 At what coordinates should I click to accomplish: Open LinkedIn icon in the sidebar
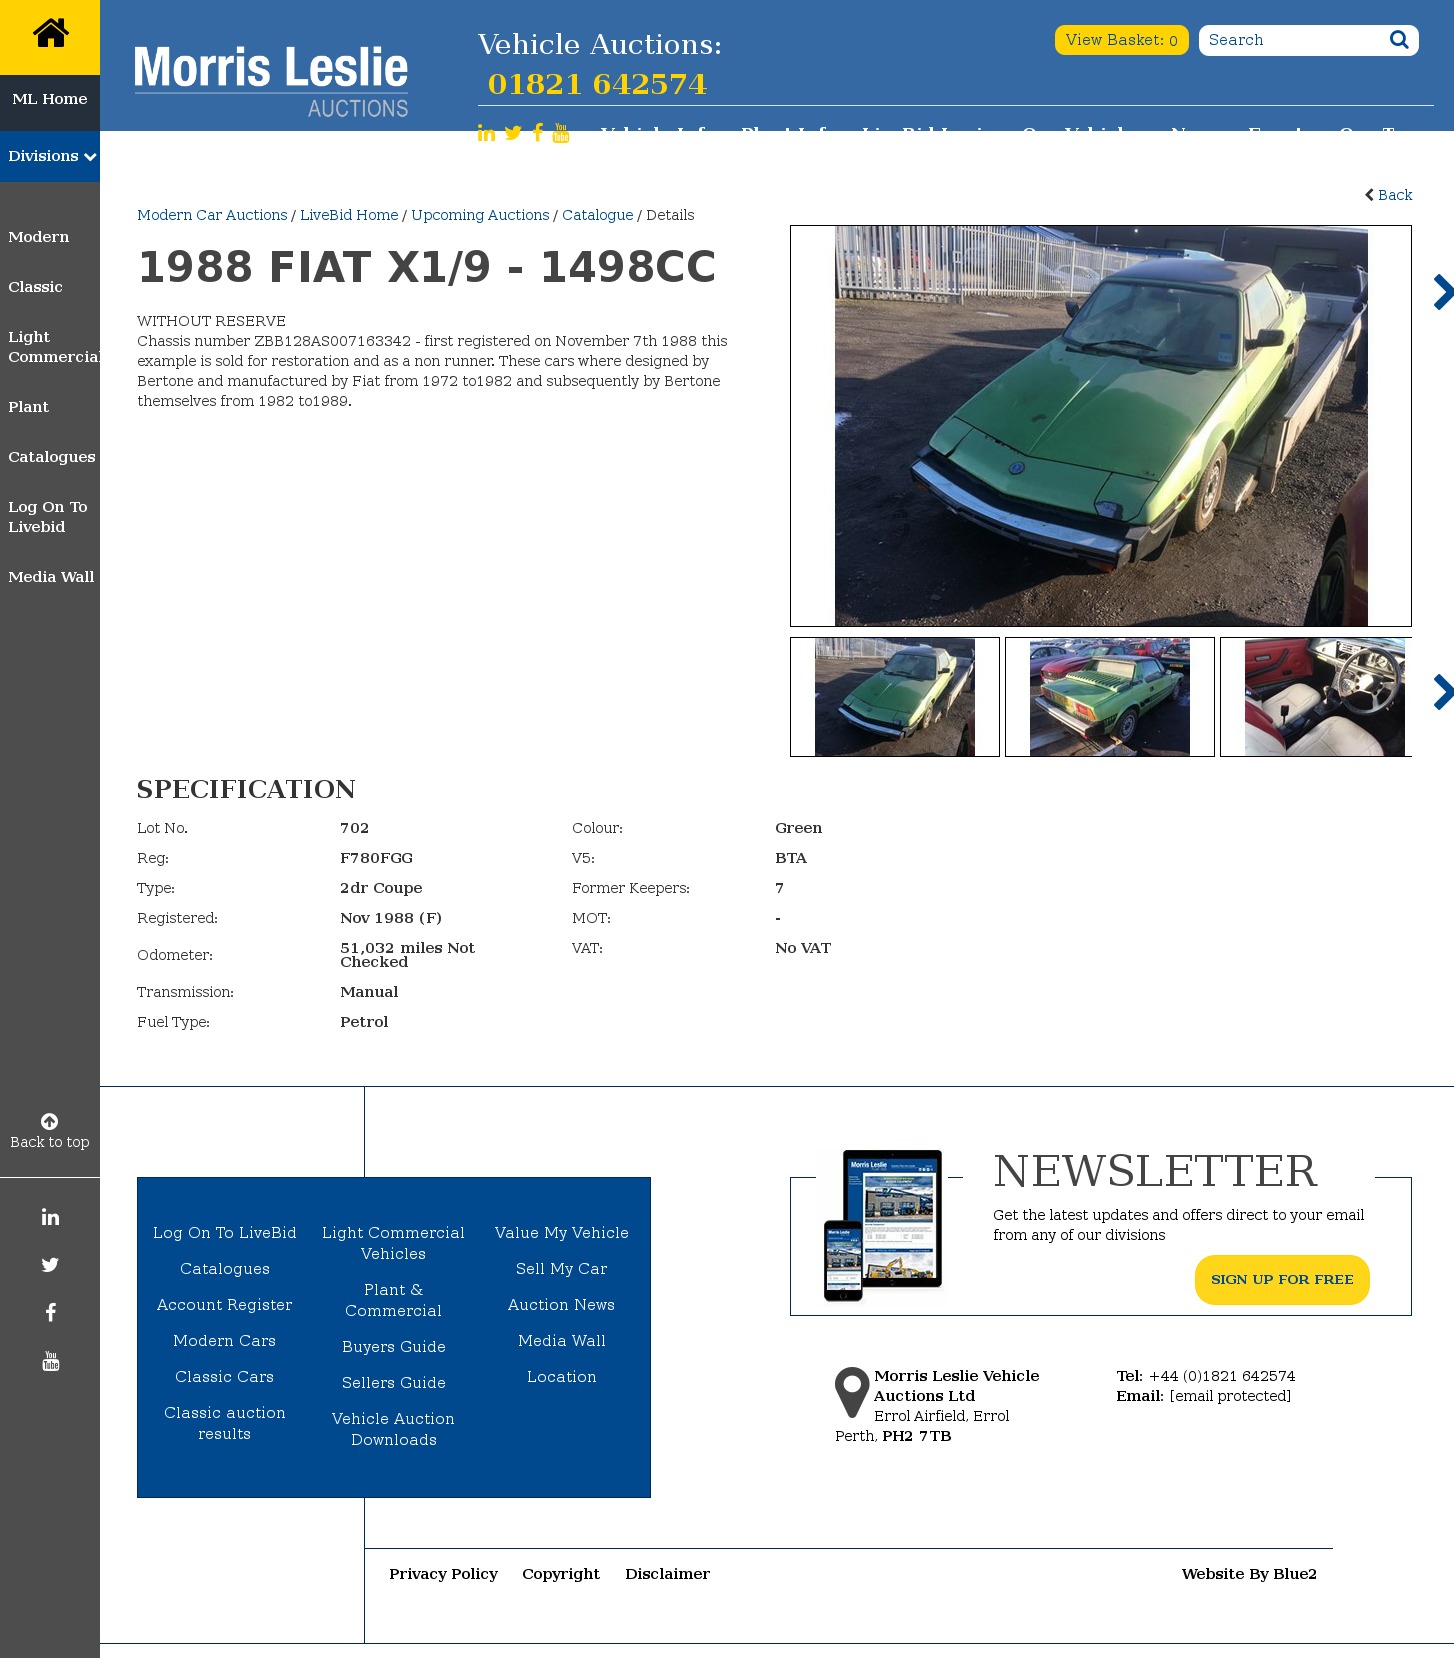[50, 1217]
